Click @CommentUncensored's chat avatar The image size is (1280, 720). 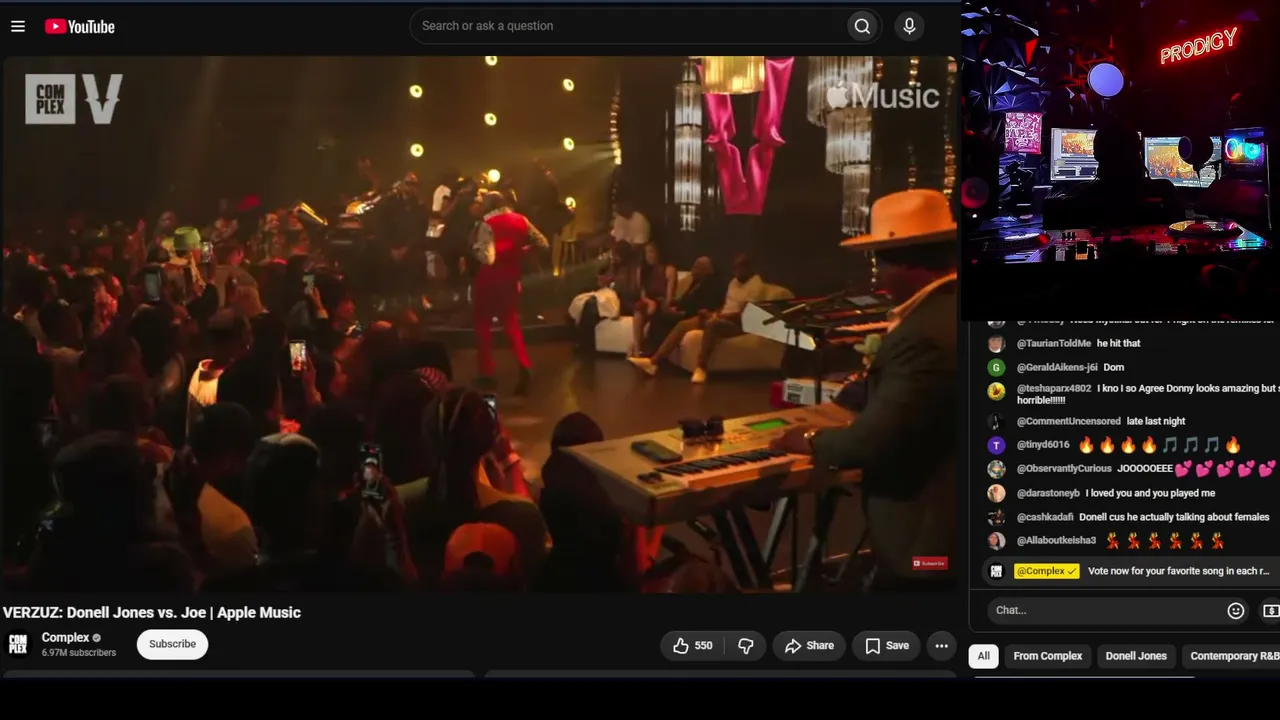996,421
